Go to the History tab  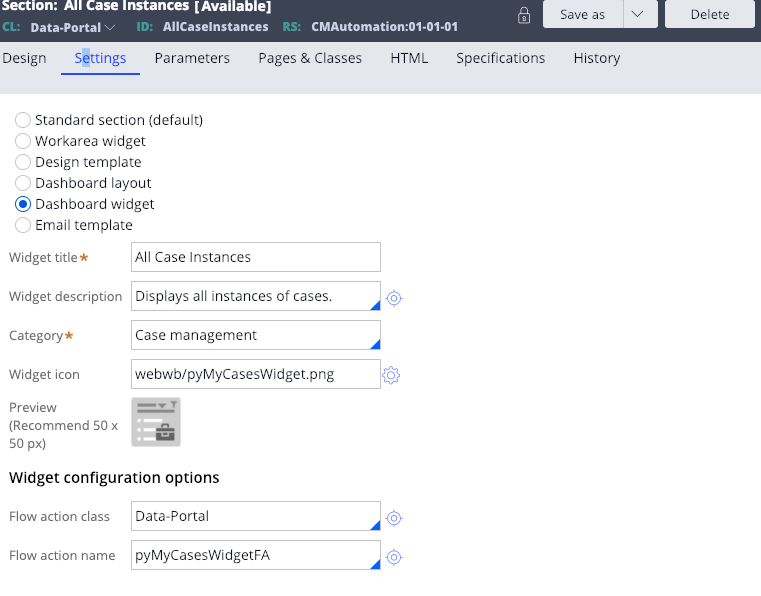click(597, 58)
